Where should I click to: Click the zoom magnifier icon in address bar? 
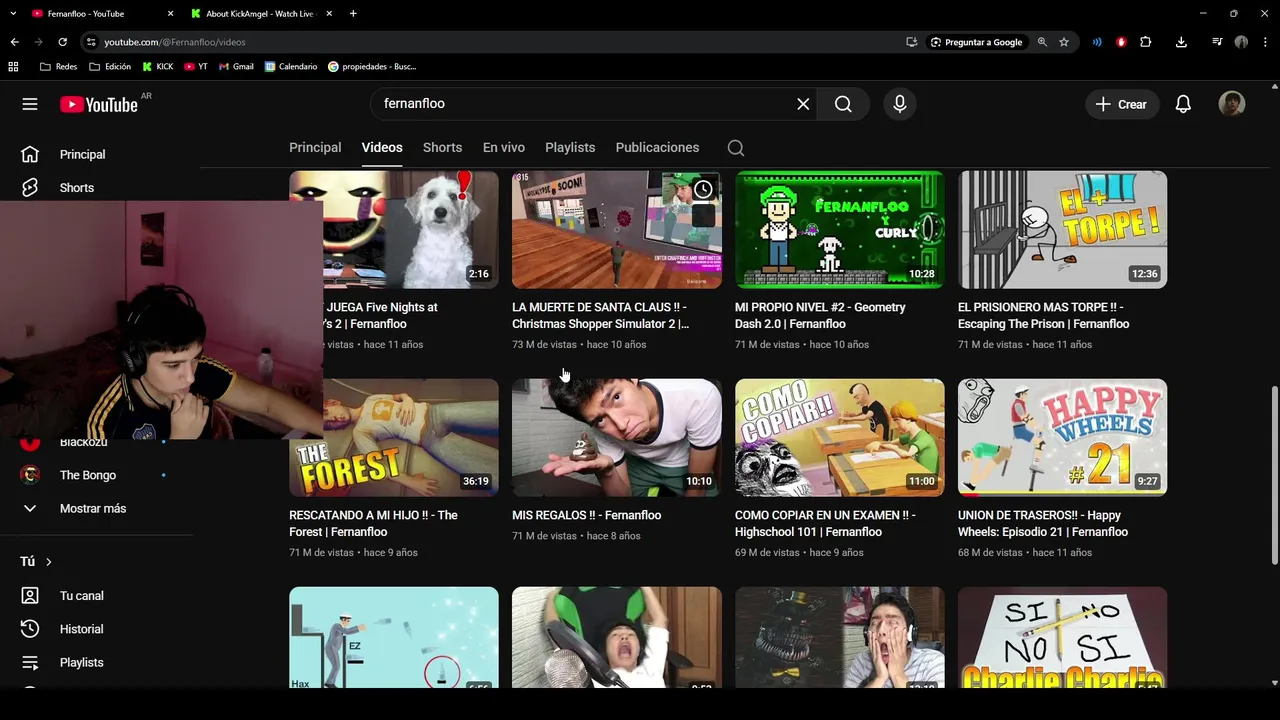1042,42
